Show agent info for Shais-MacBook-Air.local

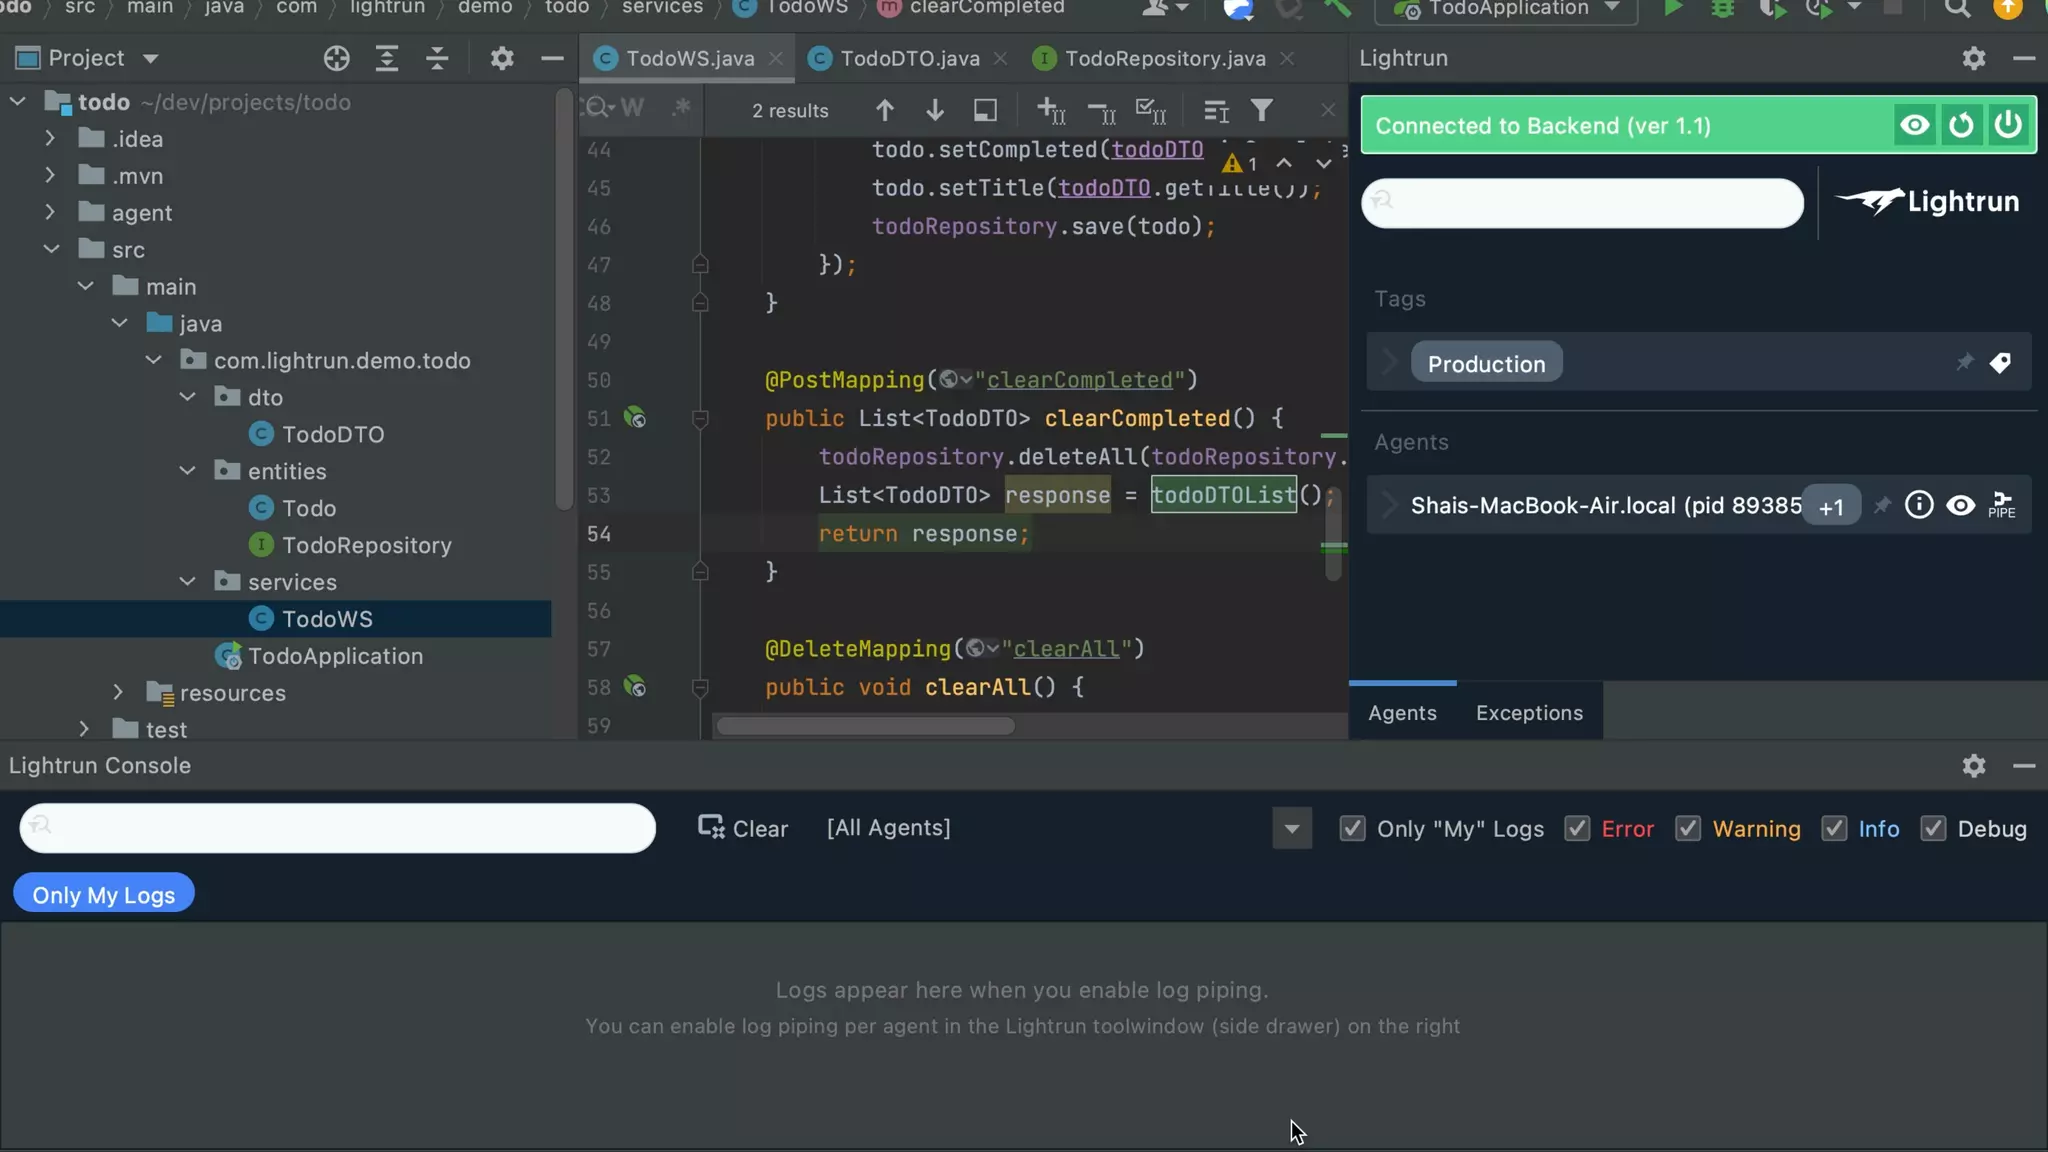tap(1918, 505)
